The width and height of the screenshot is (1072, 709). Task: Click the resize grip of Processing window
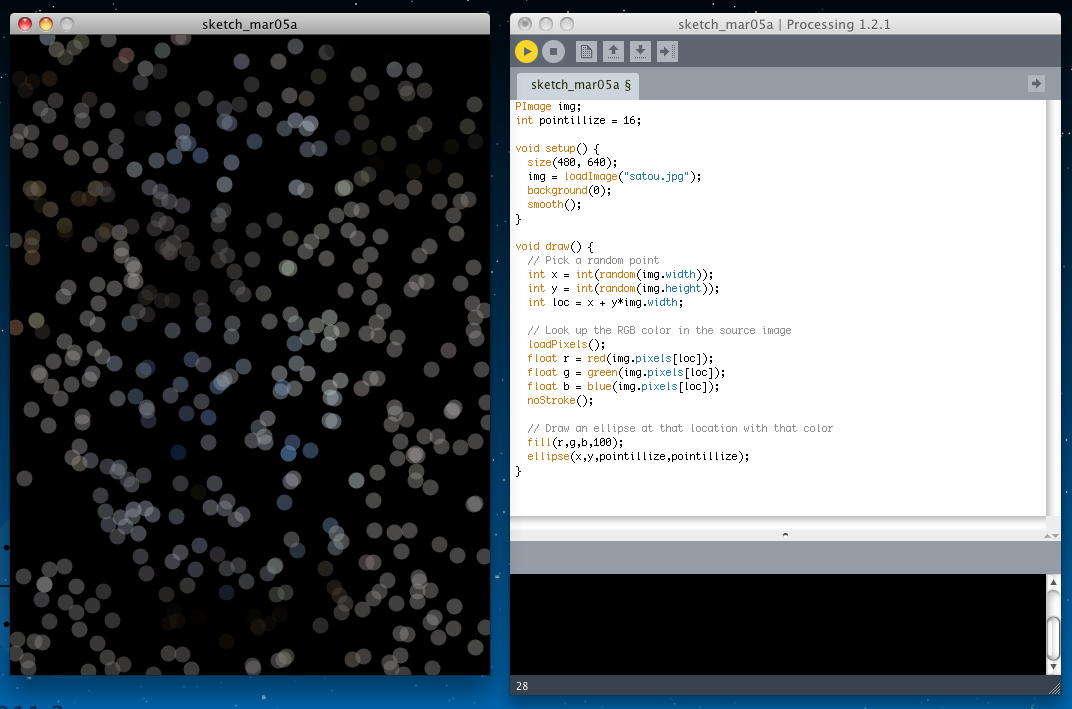coord(1054,686)
